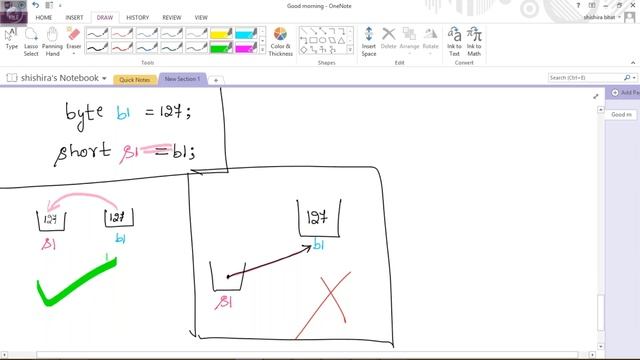640x360 pixels.
Task: Pick the cyan highlighter
Action: click(246, 33)
